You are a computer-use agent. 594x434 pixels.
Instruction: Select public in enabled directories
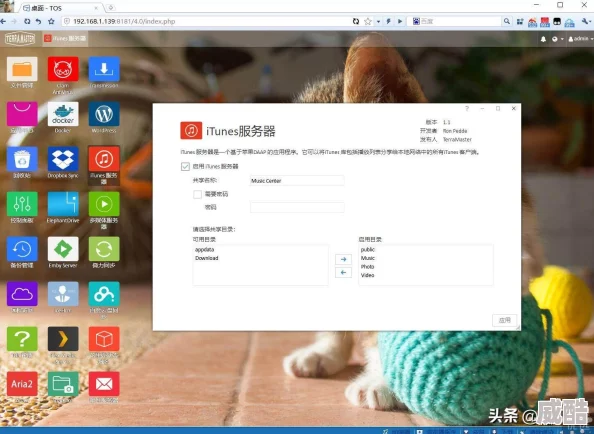click(367, 250)
